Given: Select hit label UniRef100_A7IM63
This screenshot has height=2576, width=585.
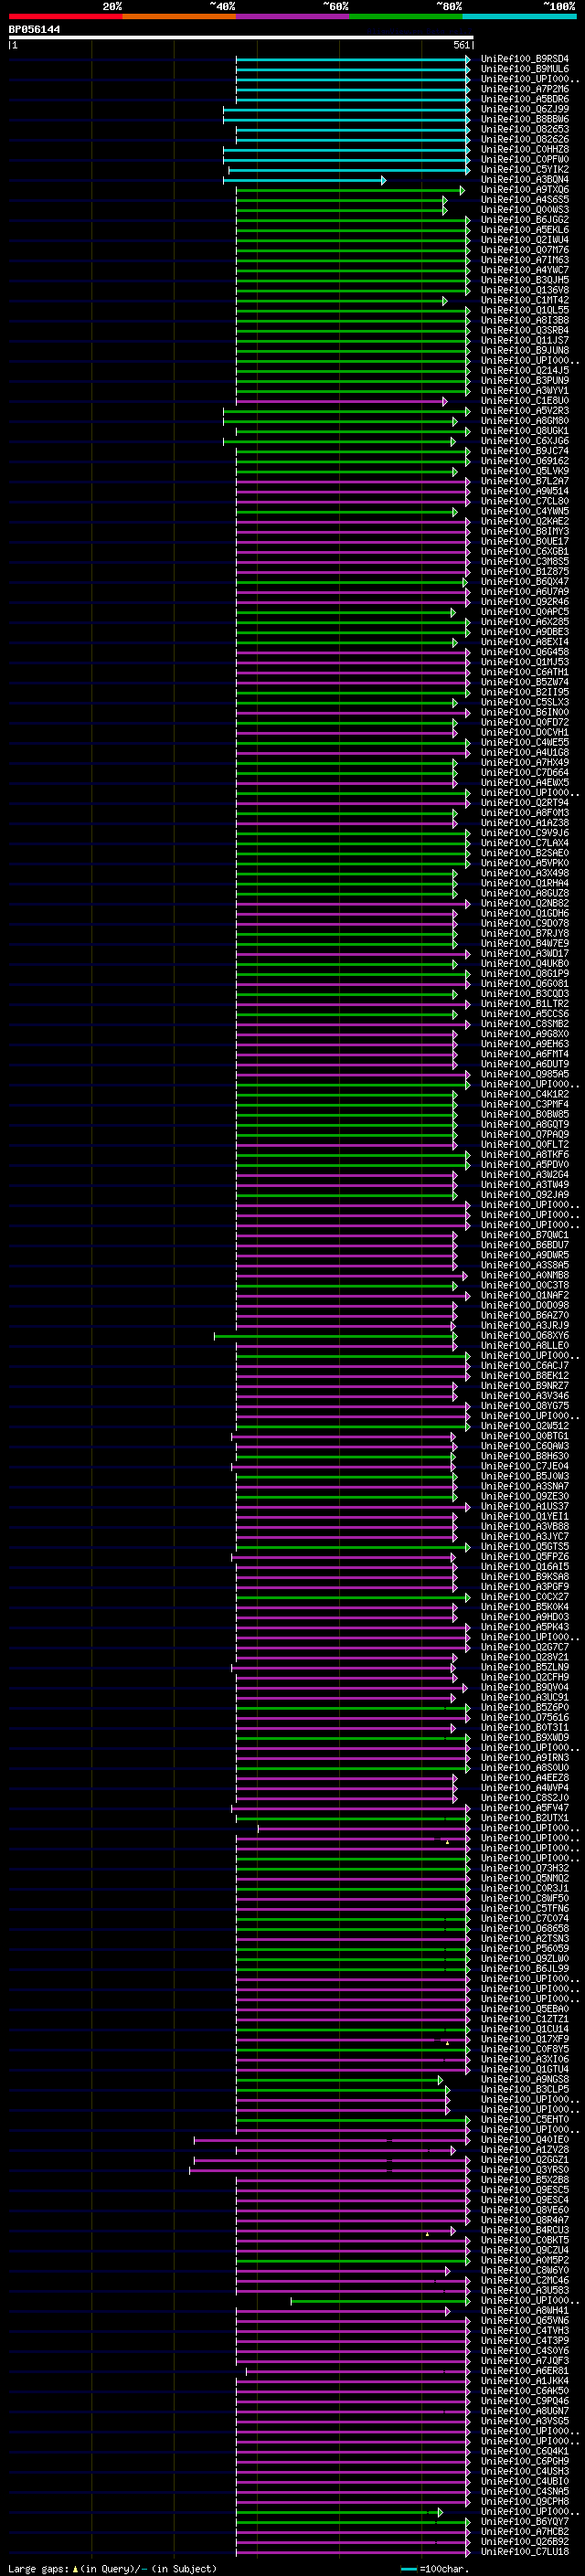Looking at the screenshot, I should (x=525, y=260).
